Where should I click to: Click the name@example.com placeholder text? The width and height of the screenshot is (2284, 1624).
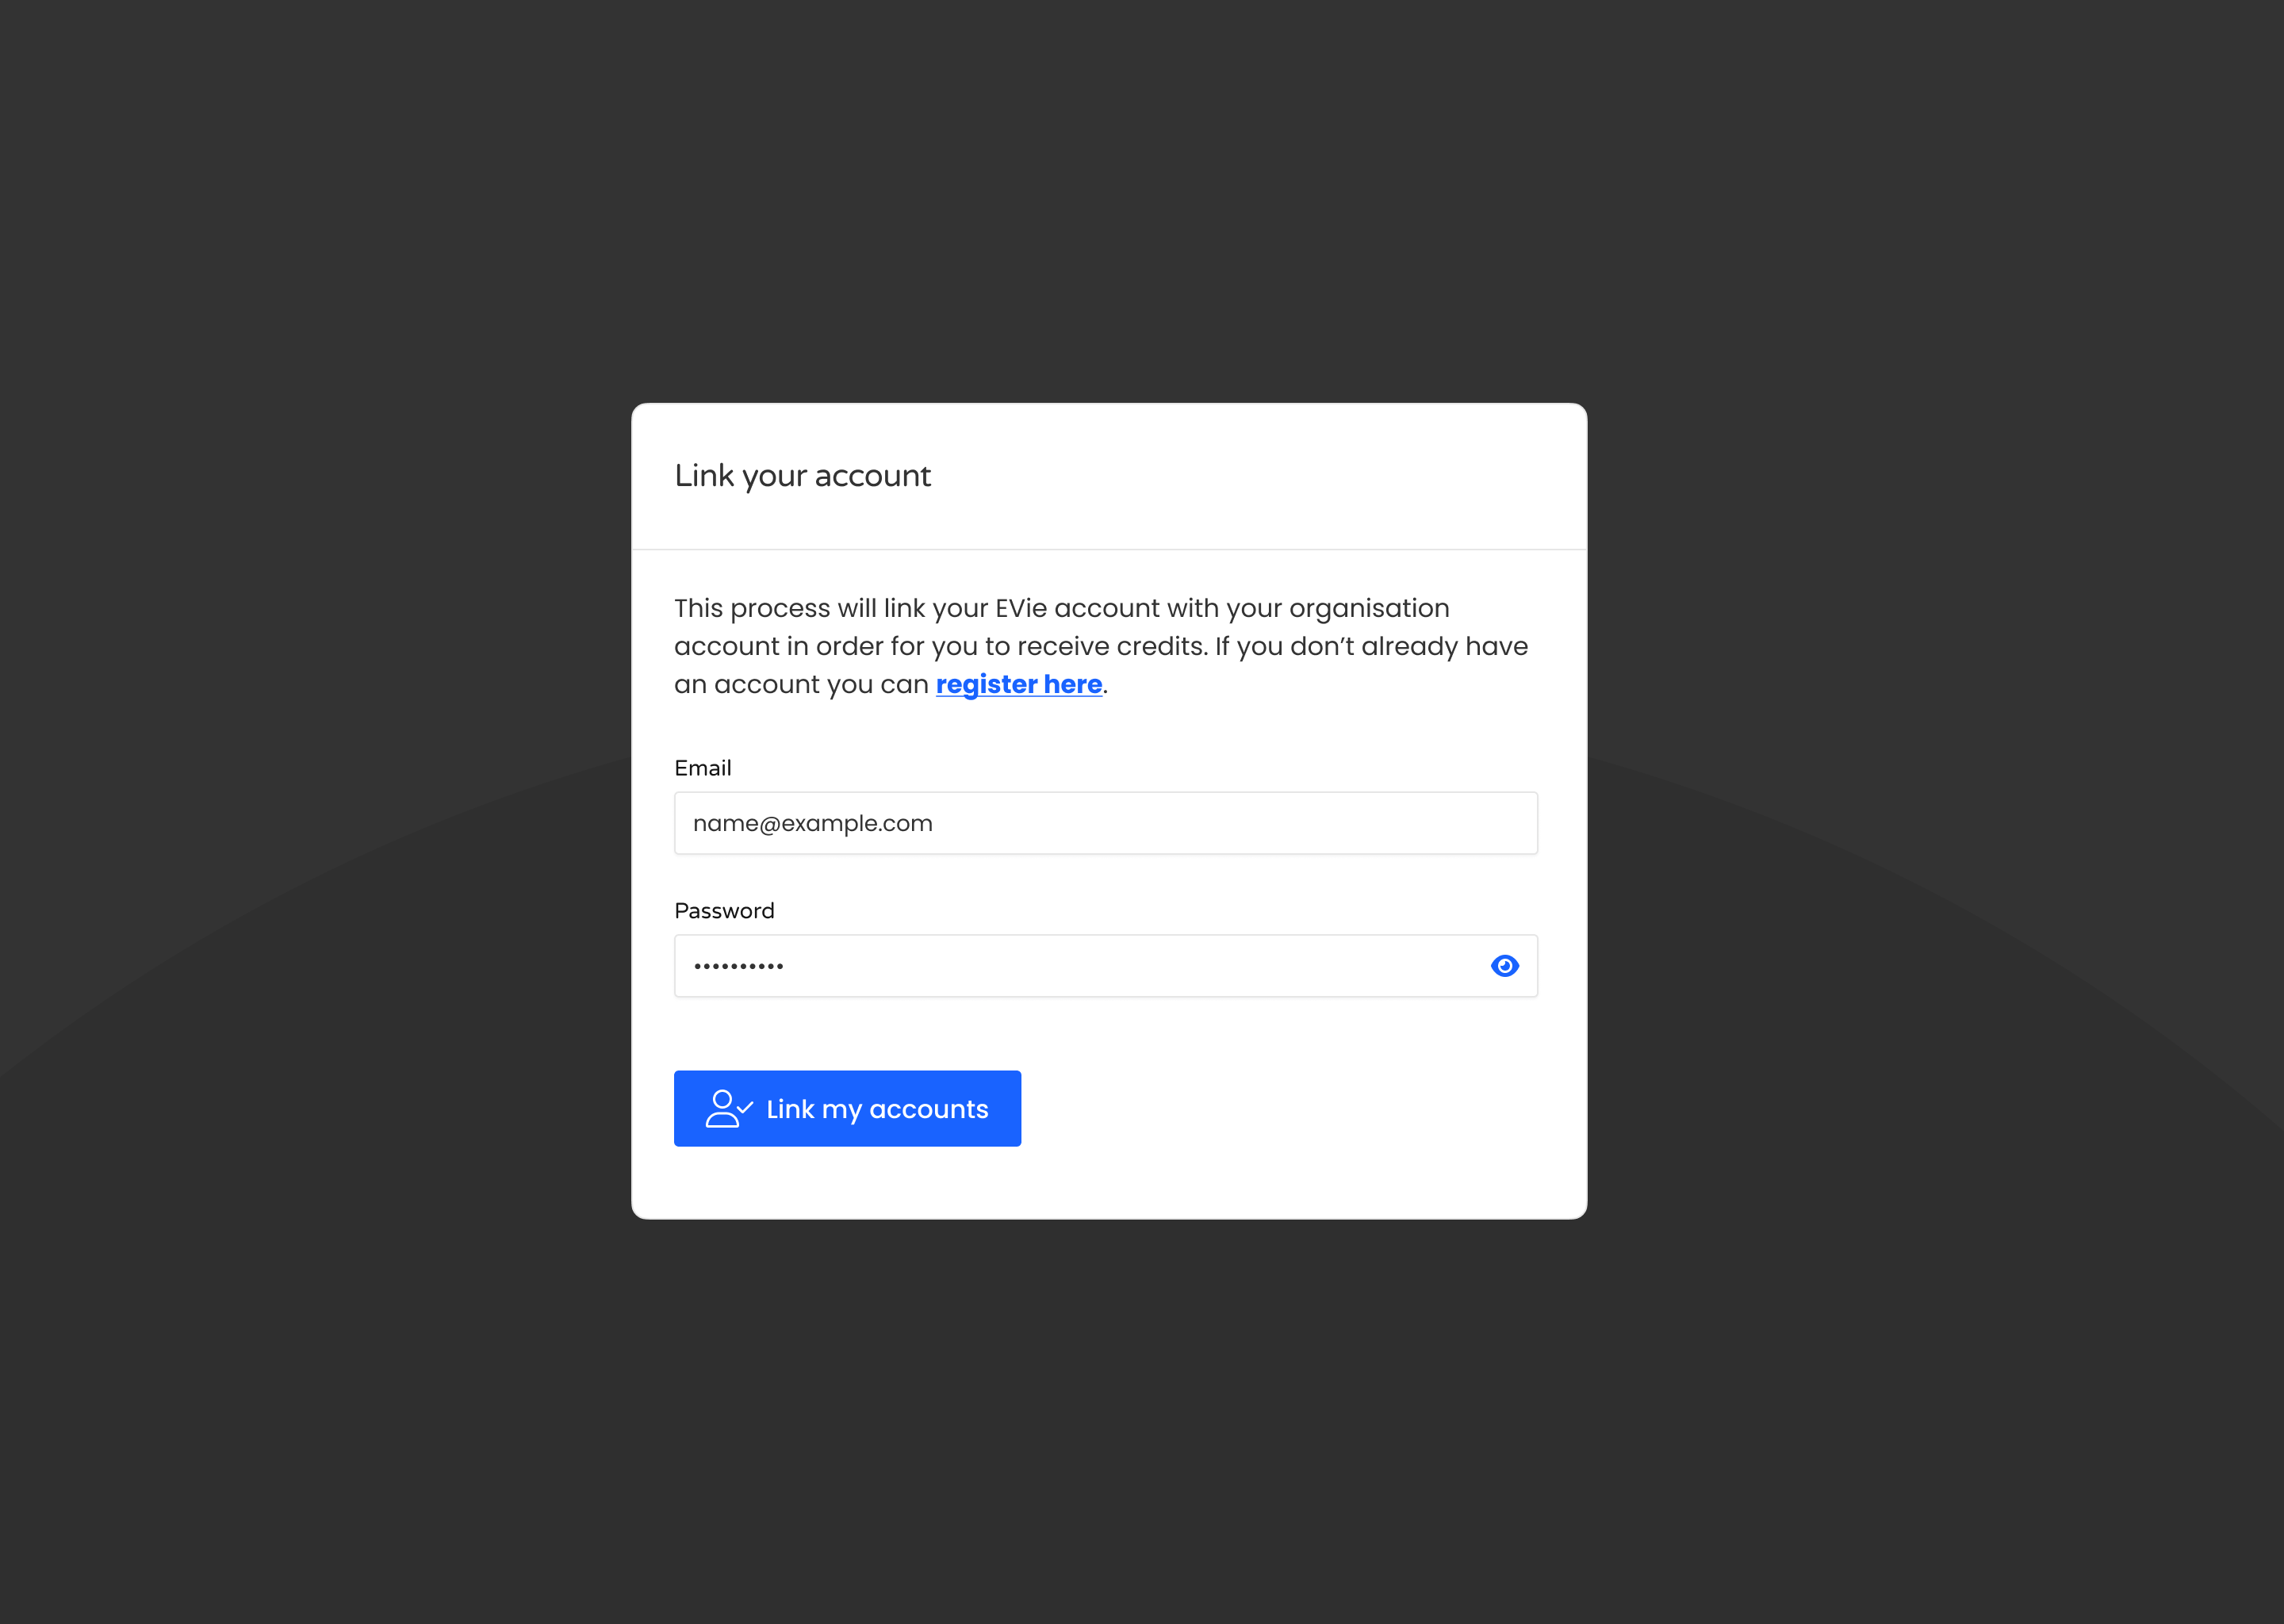pos(812,824)
